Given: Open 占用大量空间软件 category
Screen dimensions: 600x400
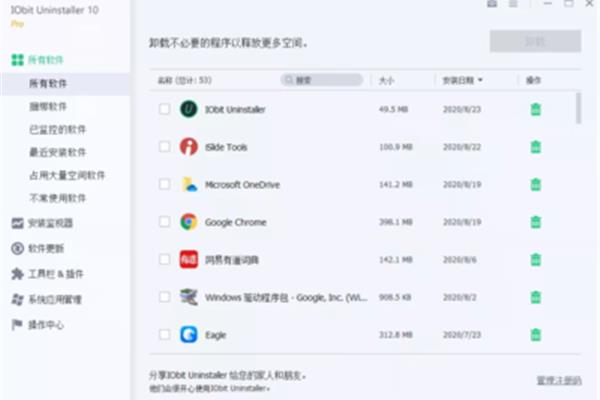Looking at the screenshot, I should (67, 175).
